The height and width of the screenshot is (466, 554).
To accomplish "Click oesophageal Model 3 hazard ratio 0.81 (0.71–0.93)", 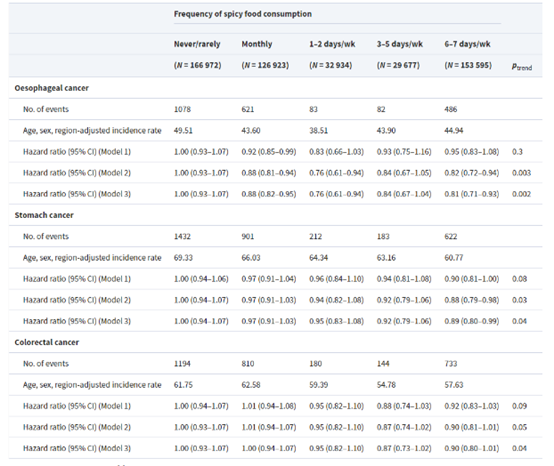I will click(x=472, y=194).
